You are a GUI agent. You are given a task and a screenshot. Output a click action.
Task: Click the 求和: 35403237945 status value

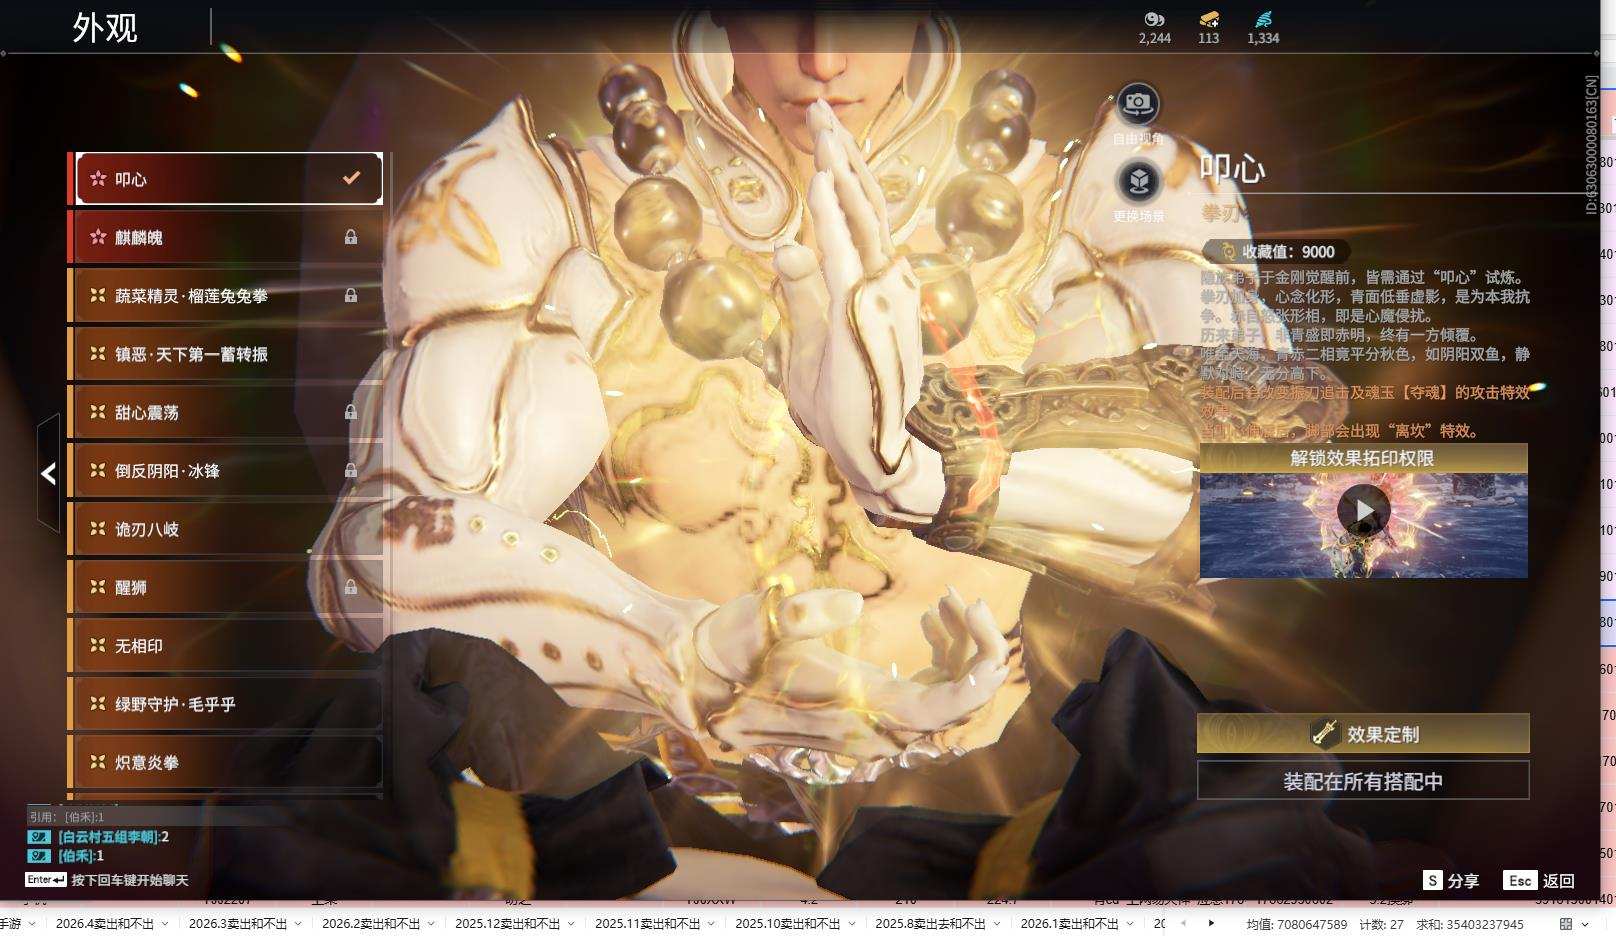pos(1470,925)
